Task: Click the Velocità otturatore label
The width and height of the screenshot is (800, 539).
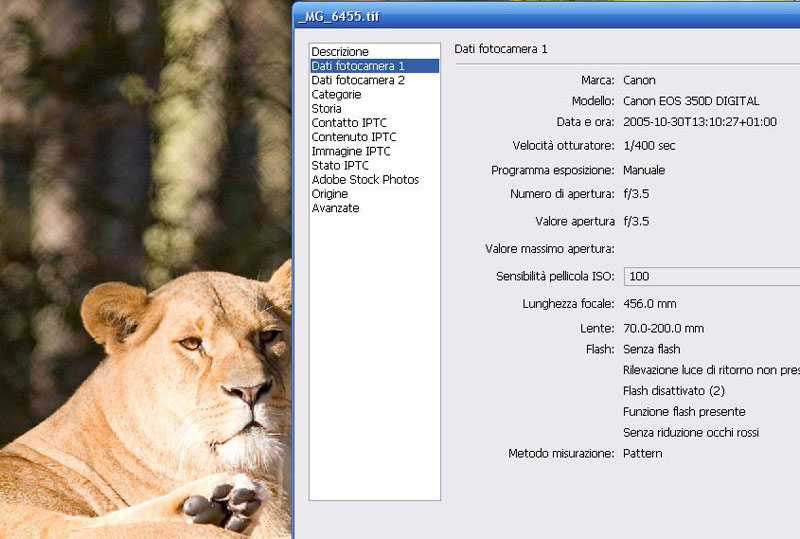Action: click(x=563, y=145)
